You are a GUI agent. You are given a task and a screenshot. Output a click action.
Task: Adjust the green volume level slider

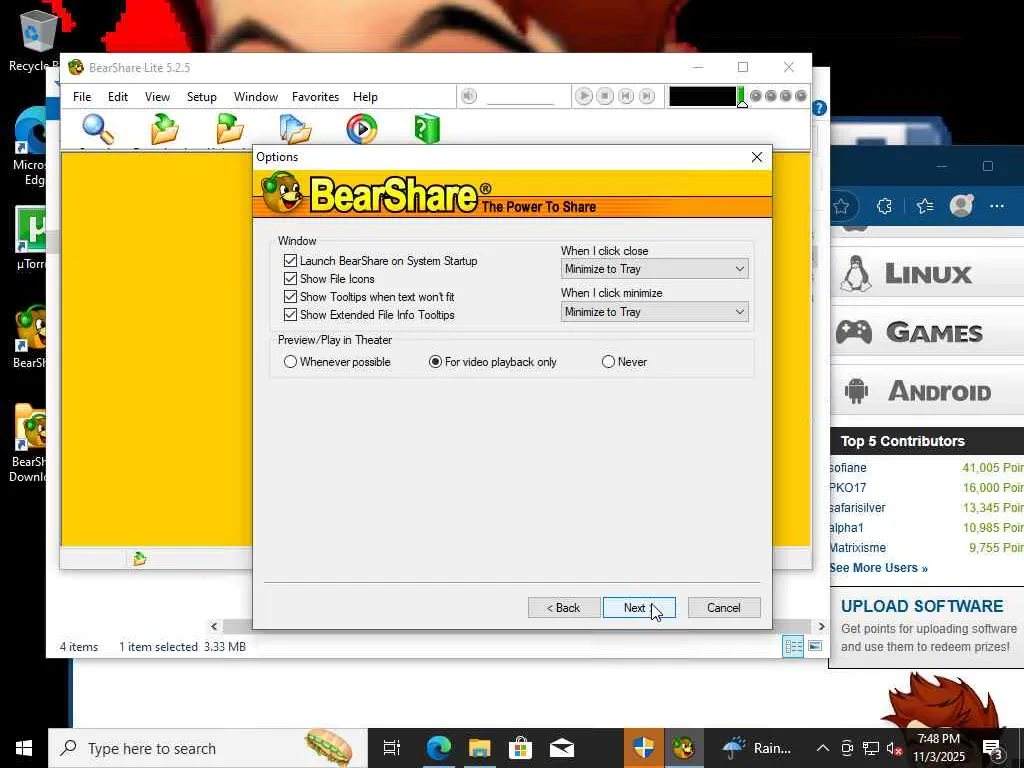click(742, 97)
